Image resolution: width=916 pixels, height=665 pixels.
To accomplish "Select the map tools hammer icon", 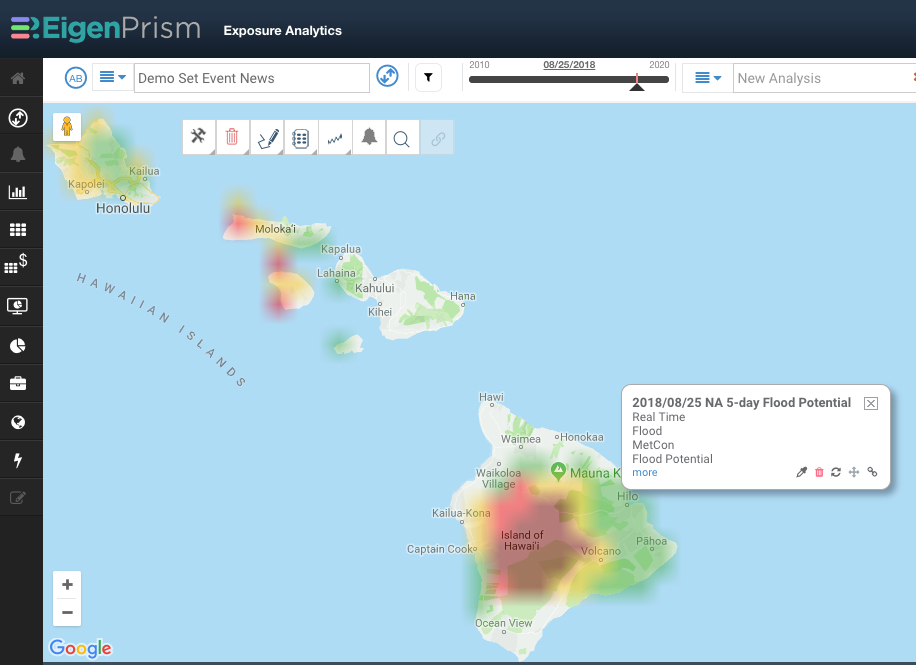I will pos(199,137).
